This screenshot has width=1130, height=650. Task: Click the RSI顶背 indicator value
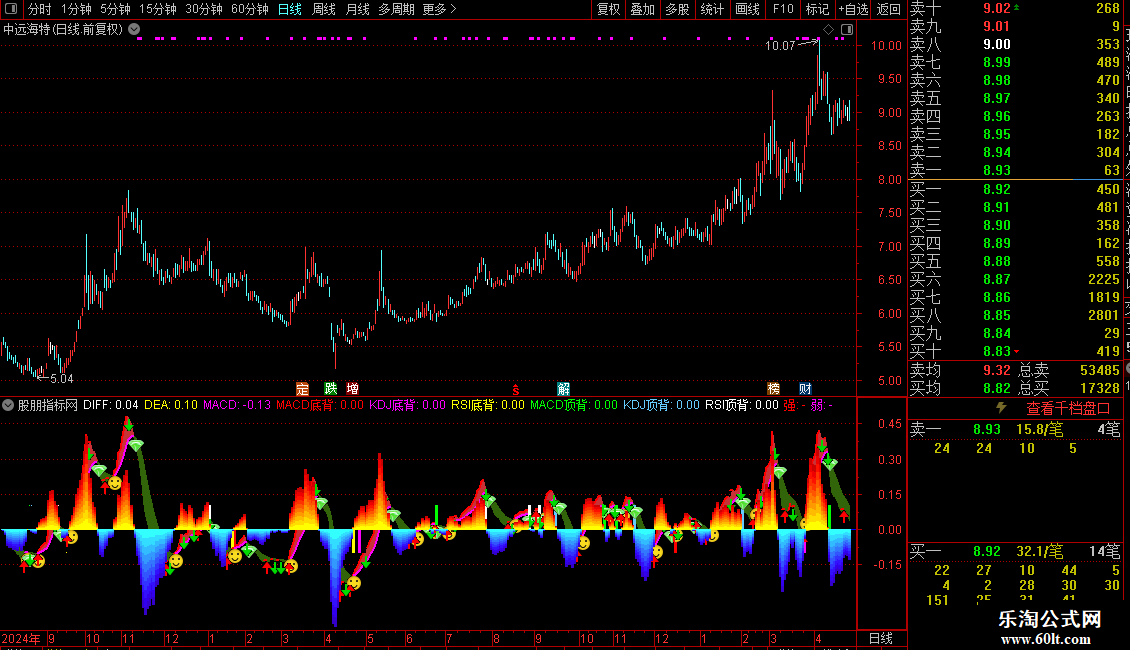click(742, 405)
